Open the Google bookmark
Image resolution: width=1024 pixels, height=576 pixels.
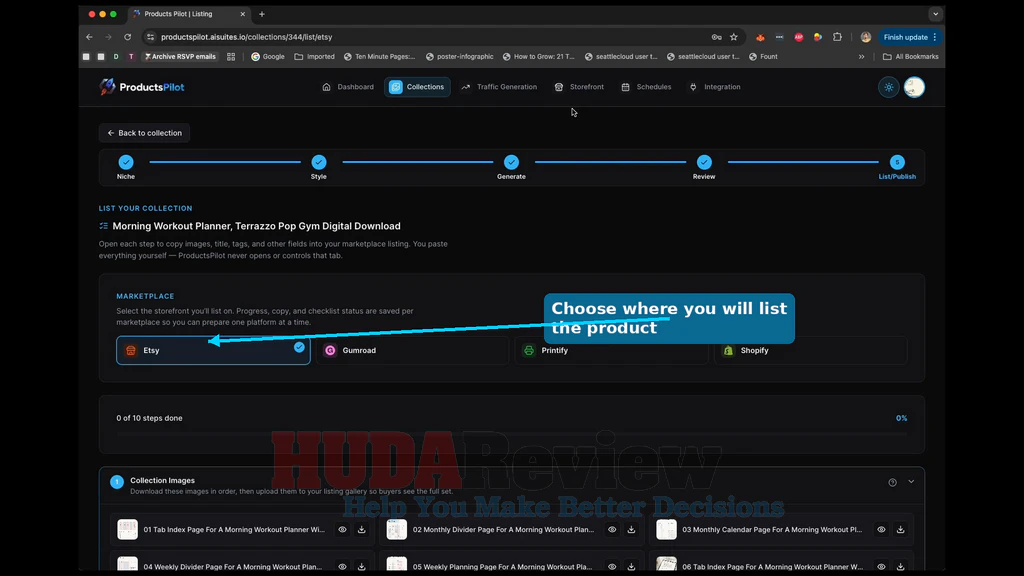pos(268,57)
